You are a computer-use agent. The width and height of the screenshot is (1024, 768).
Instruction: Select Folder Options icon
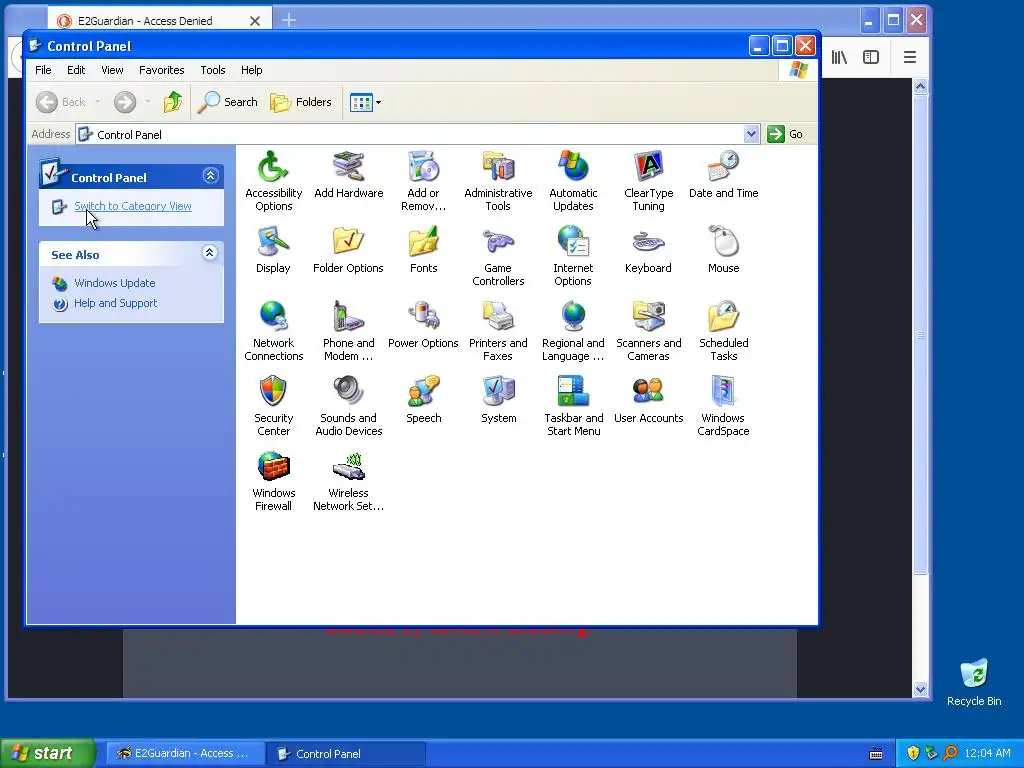(x=348, y=249)
